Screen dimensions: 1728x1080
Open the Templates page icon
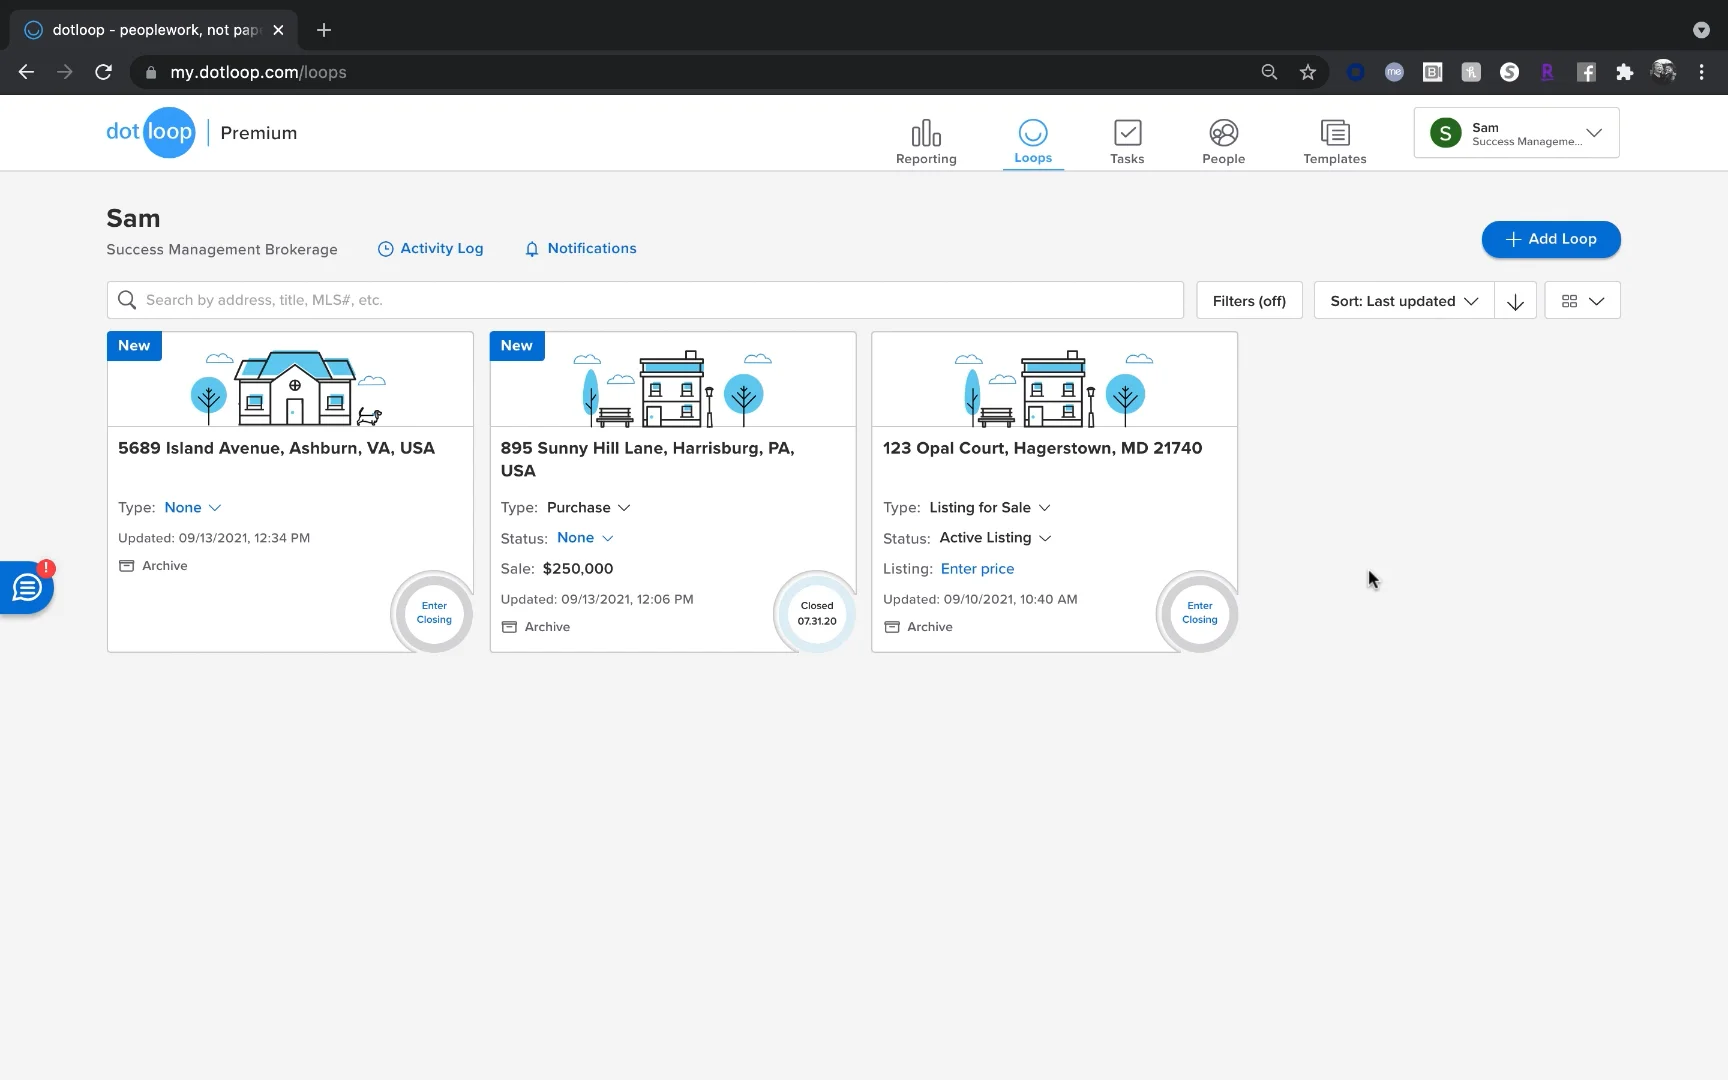click(x=1334, y=134)
